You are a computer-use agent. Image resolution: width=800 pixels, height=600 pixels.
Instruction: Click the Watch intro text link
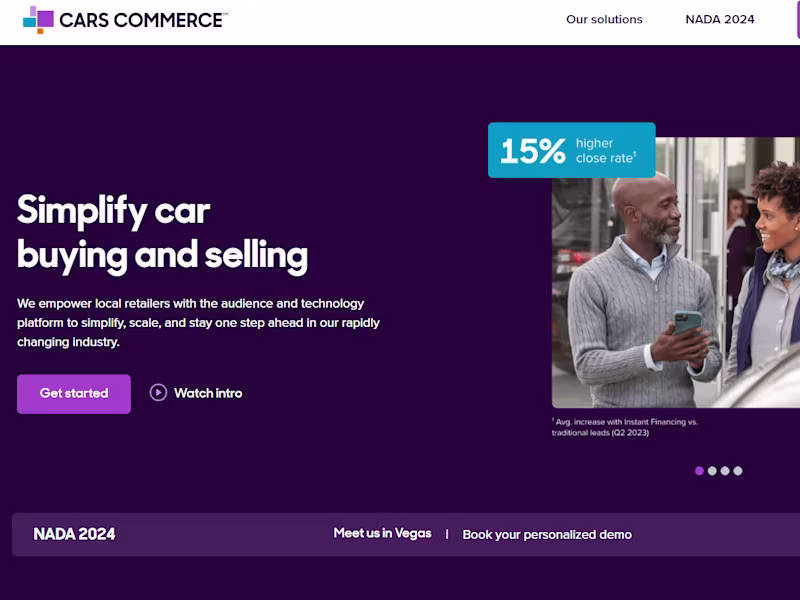tap(208, 393)
